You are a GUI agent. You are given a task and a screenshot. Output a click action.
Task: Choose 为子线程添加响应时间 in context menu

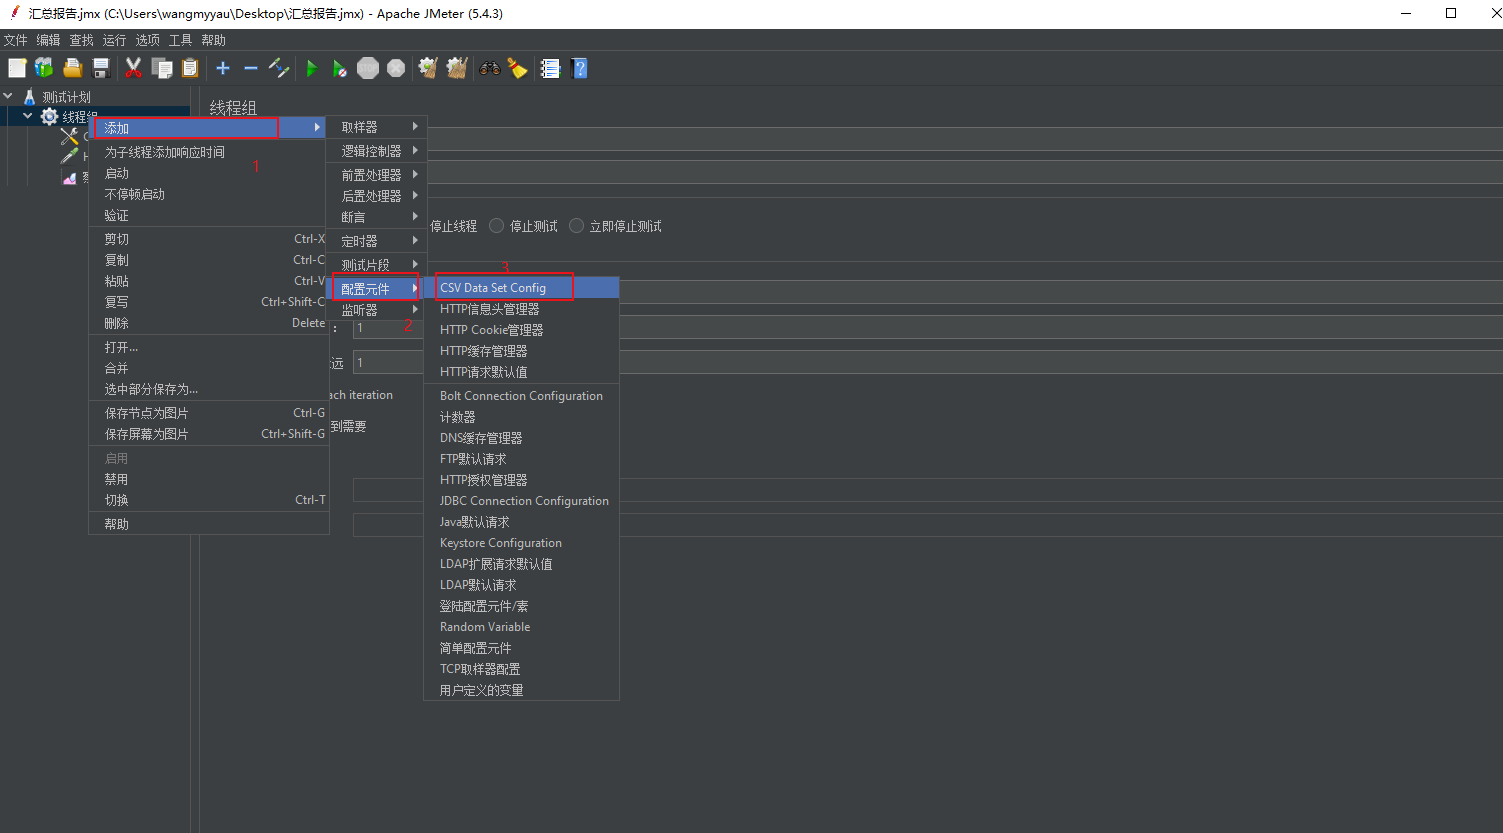(209, 152)
